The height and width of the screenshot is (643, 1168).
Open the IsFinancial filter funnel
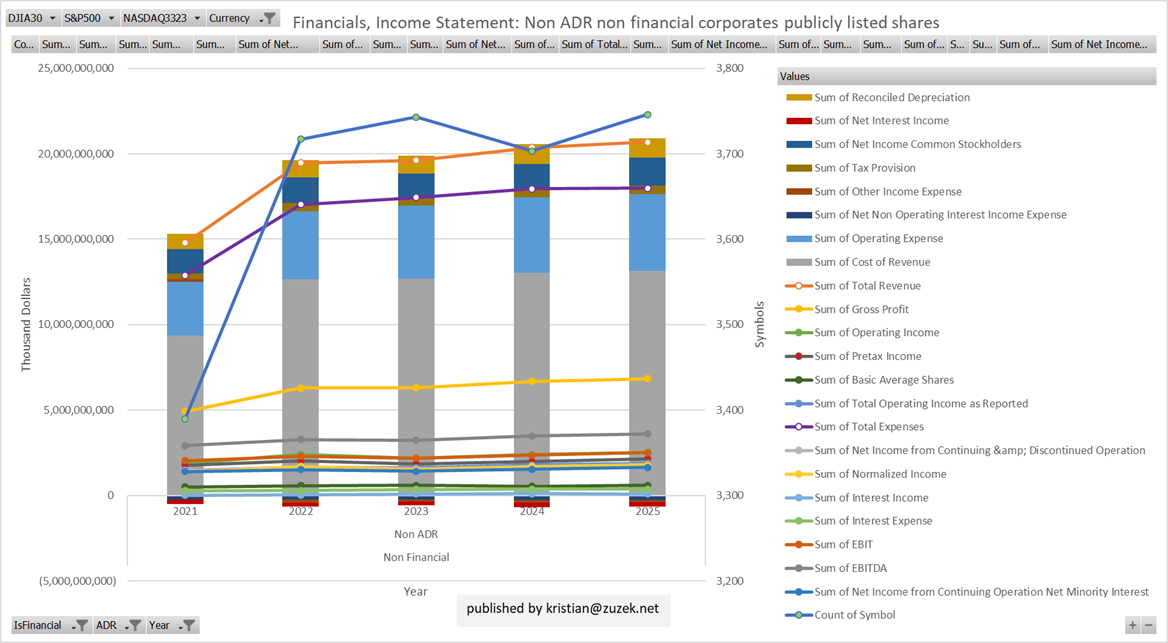coord(81,626)
